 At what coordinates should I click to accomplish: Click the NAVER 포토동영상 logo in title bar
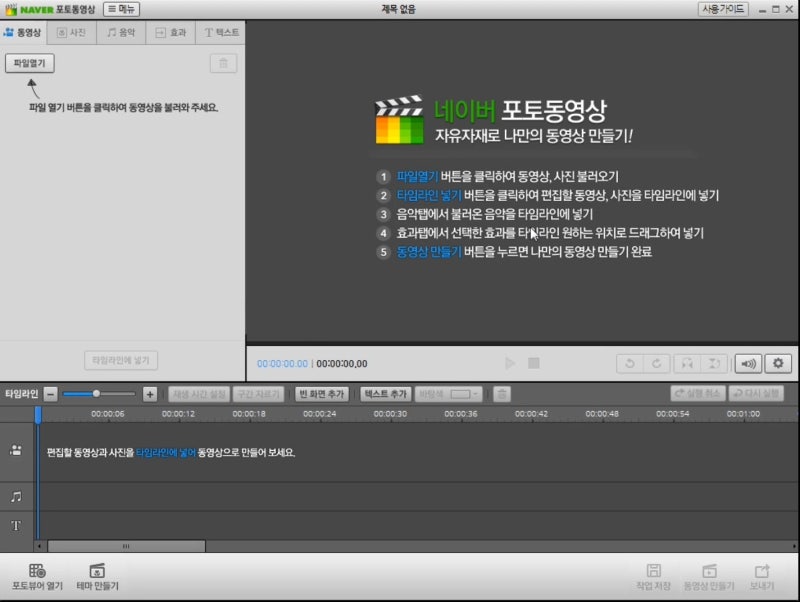click(50, 9)
